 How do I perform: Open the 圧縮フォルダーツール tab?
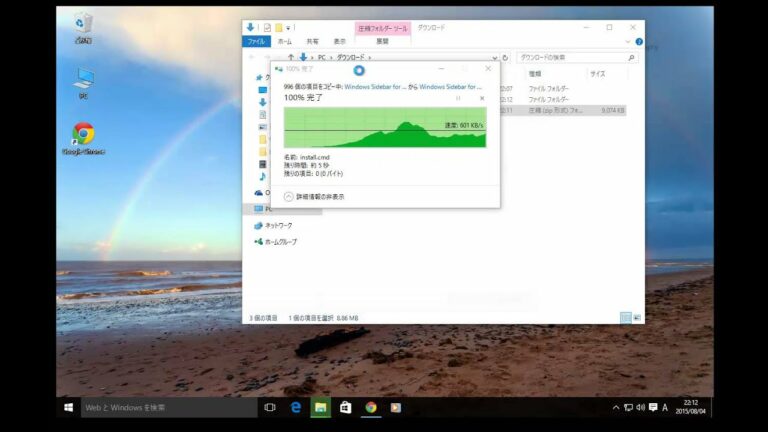click(x=382, y=28)
